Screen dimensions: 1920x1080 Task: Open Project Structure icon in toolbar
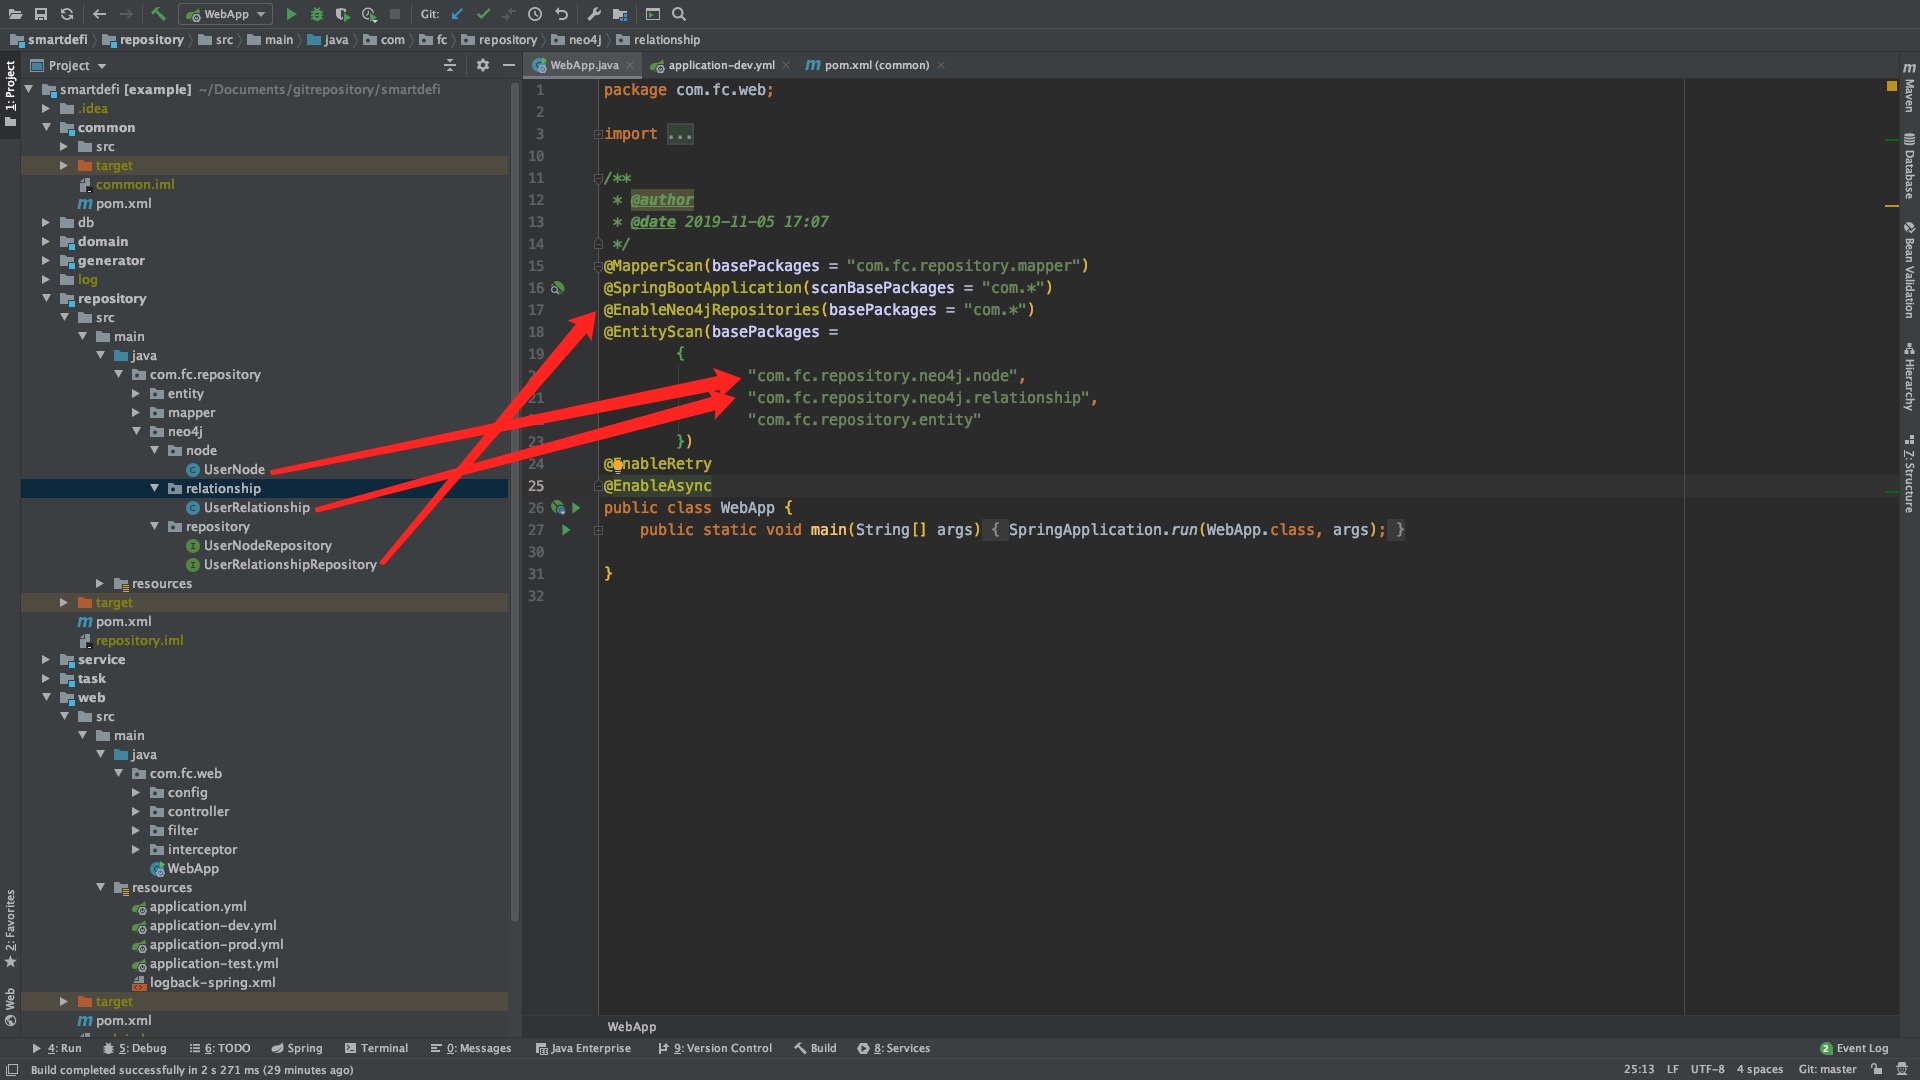click(620, 14)
